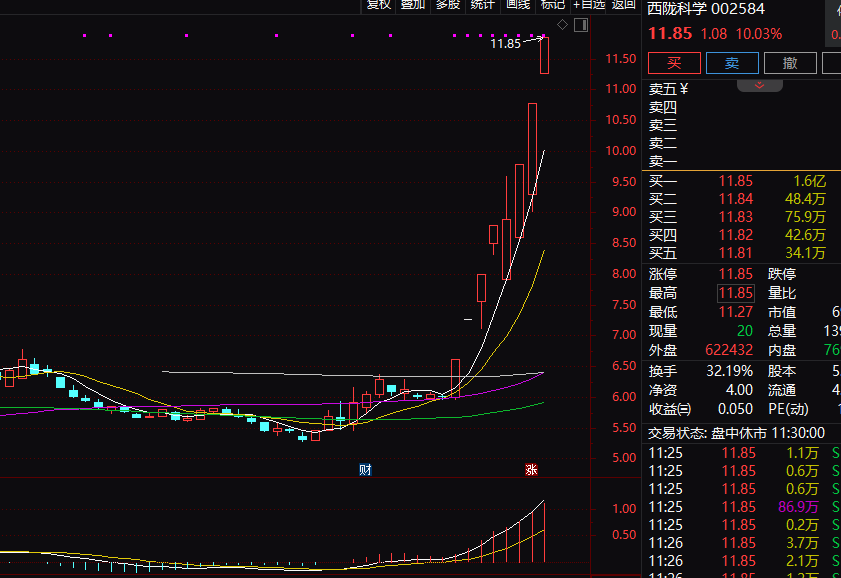This screenshot has height=578, width=841.
Task: Click the 量比 label
Action: click(x=781, y=293)
